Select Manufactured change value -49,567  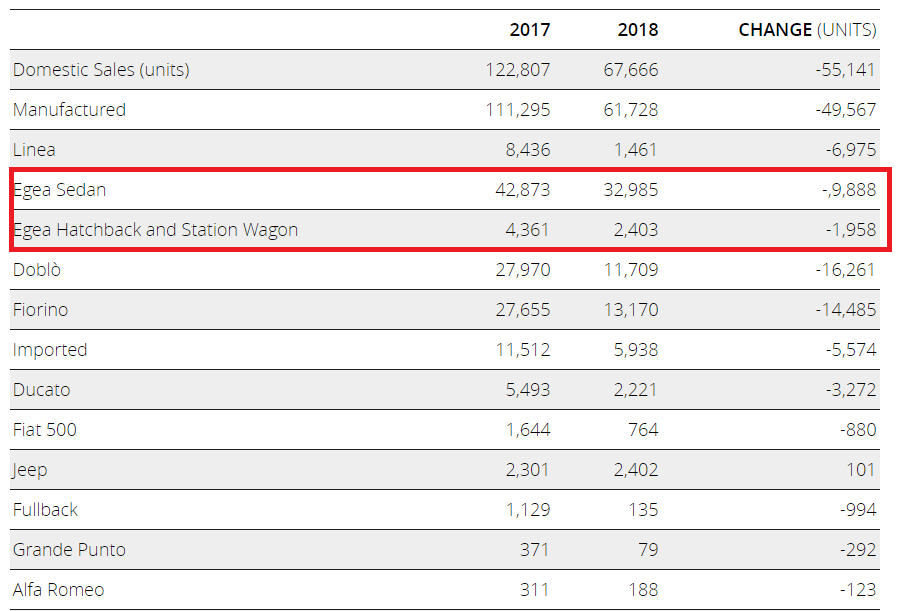(x=846, y=110)
